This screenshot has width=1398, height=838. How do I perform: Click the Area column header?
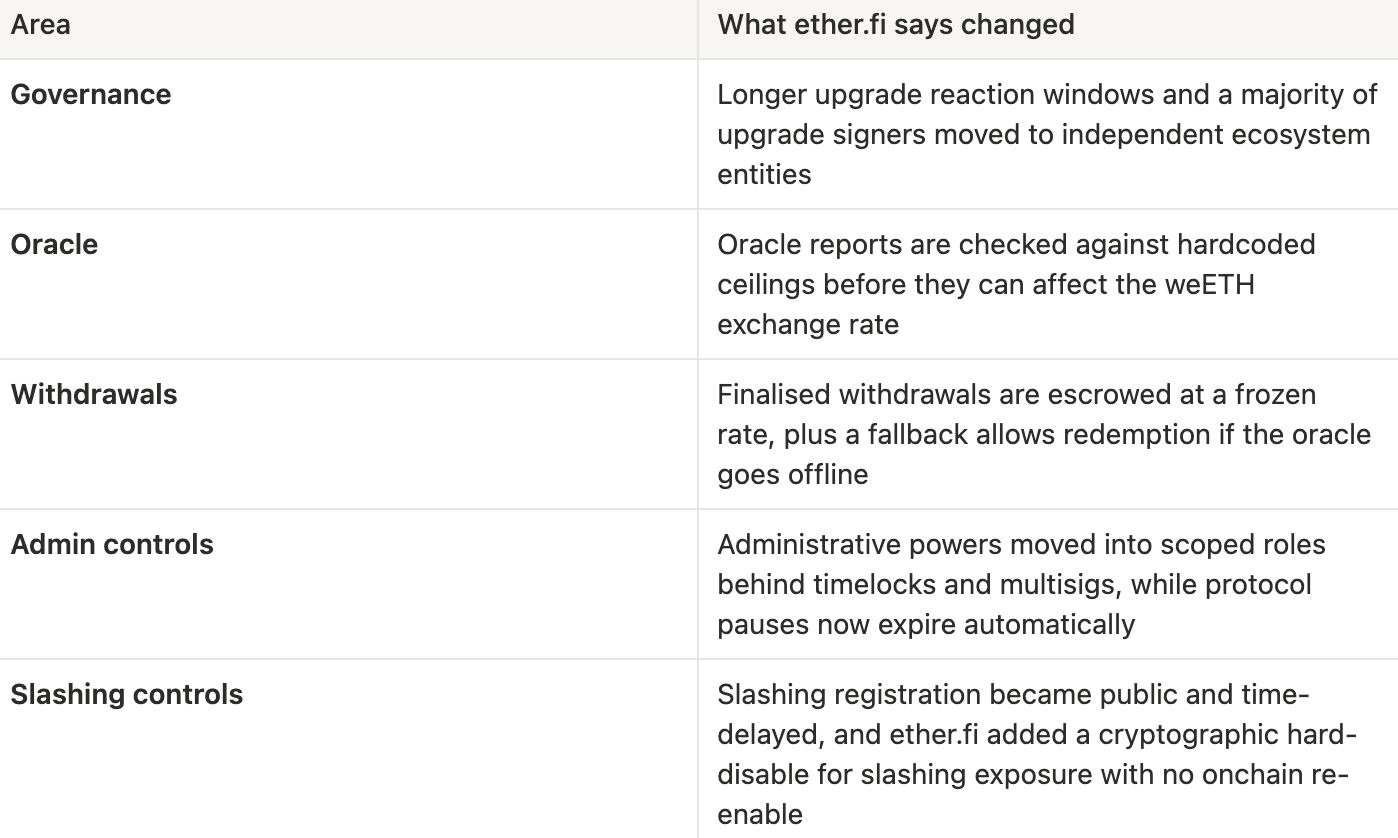point(41,25)
